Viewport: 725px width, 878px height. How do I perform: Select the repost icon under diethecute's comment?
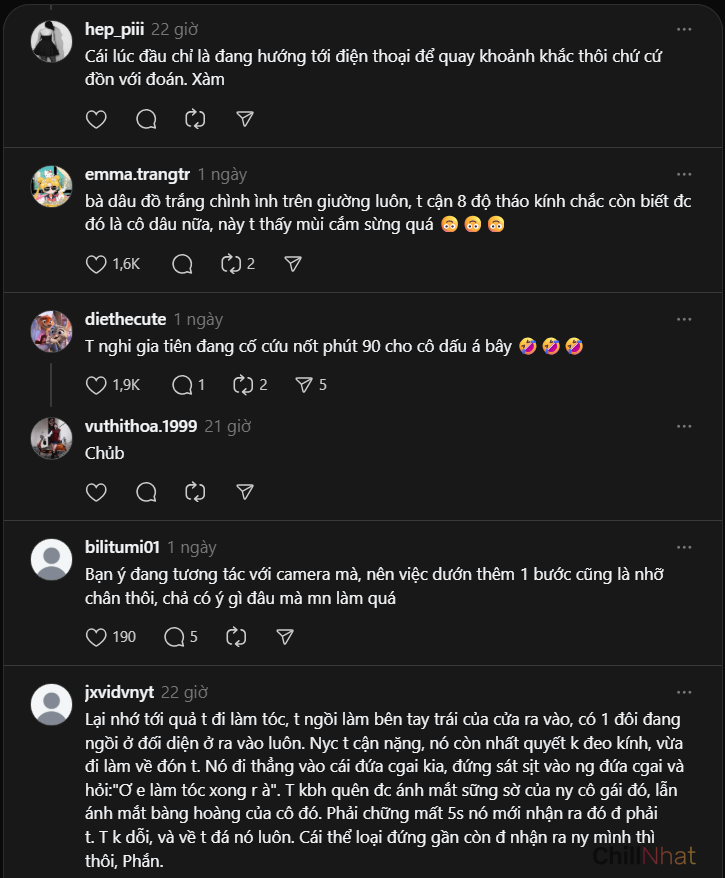point(242,385)
